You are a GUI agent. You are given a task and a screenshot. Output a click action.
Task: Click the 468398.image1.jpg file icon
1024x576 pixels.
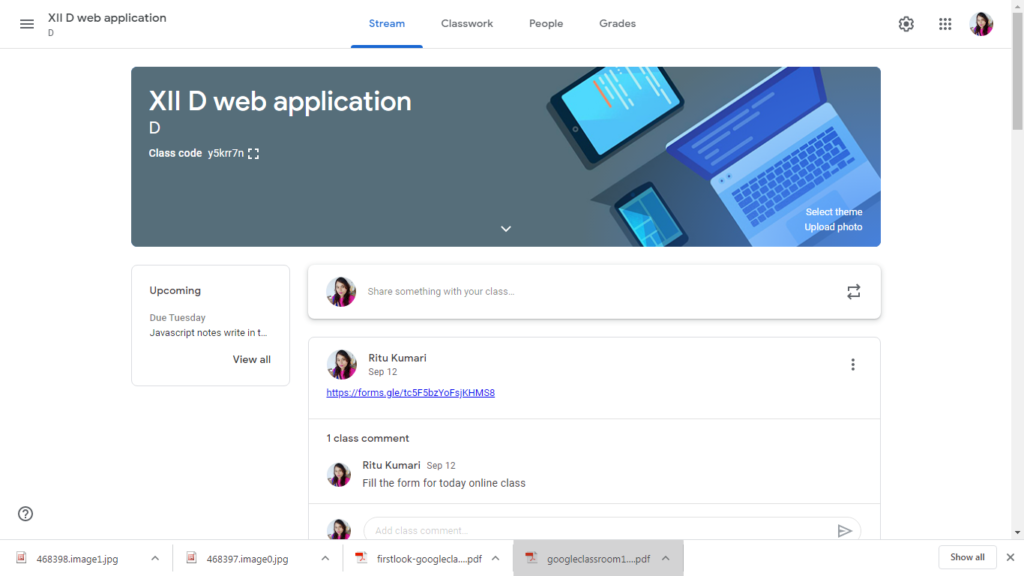point(22,558)
